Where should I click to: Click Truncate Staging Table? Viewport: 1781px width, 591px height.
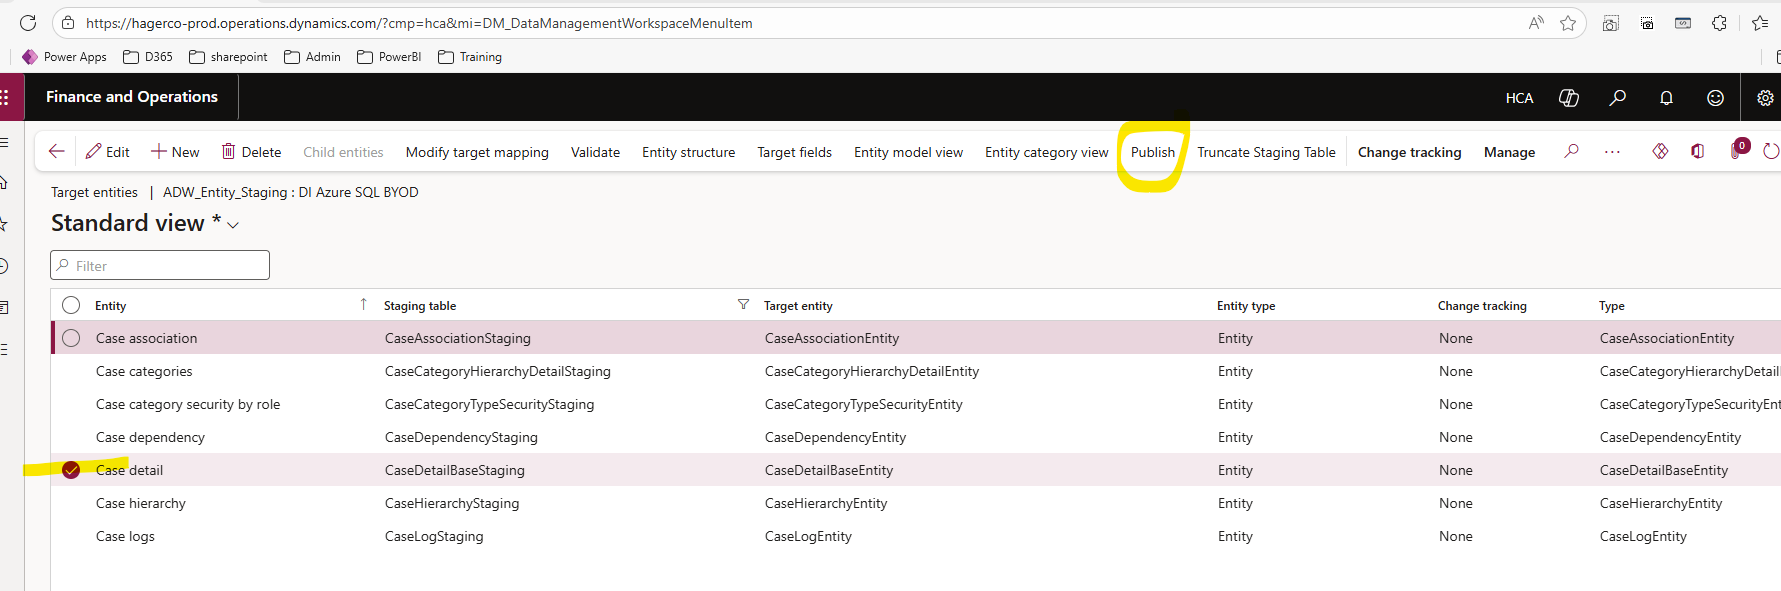click(x=1266, y=152)
